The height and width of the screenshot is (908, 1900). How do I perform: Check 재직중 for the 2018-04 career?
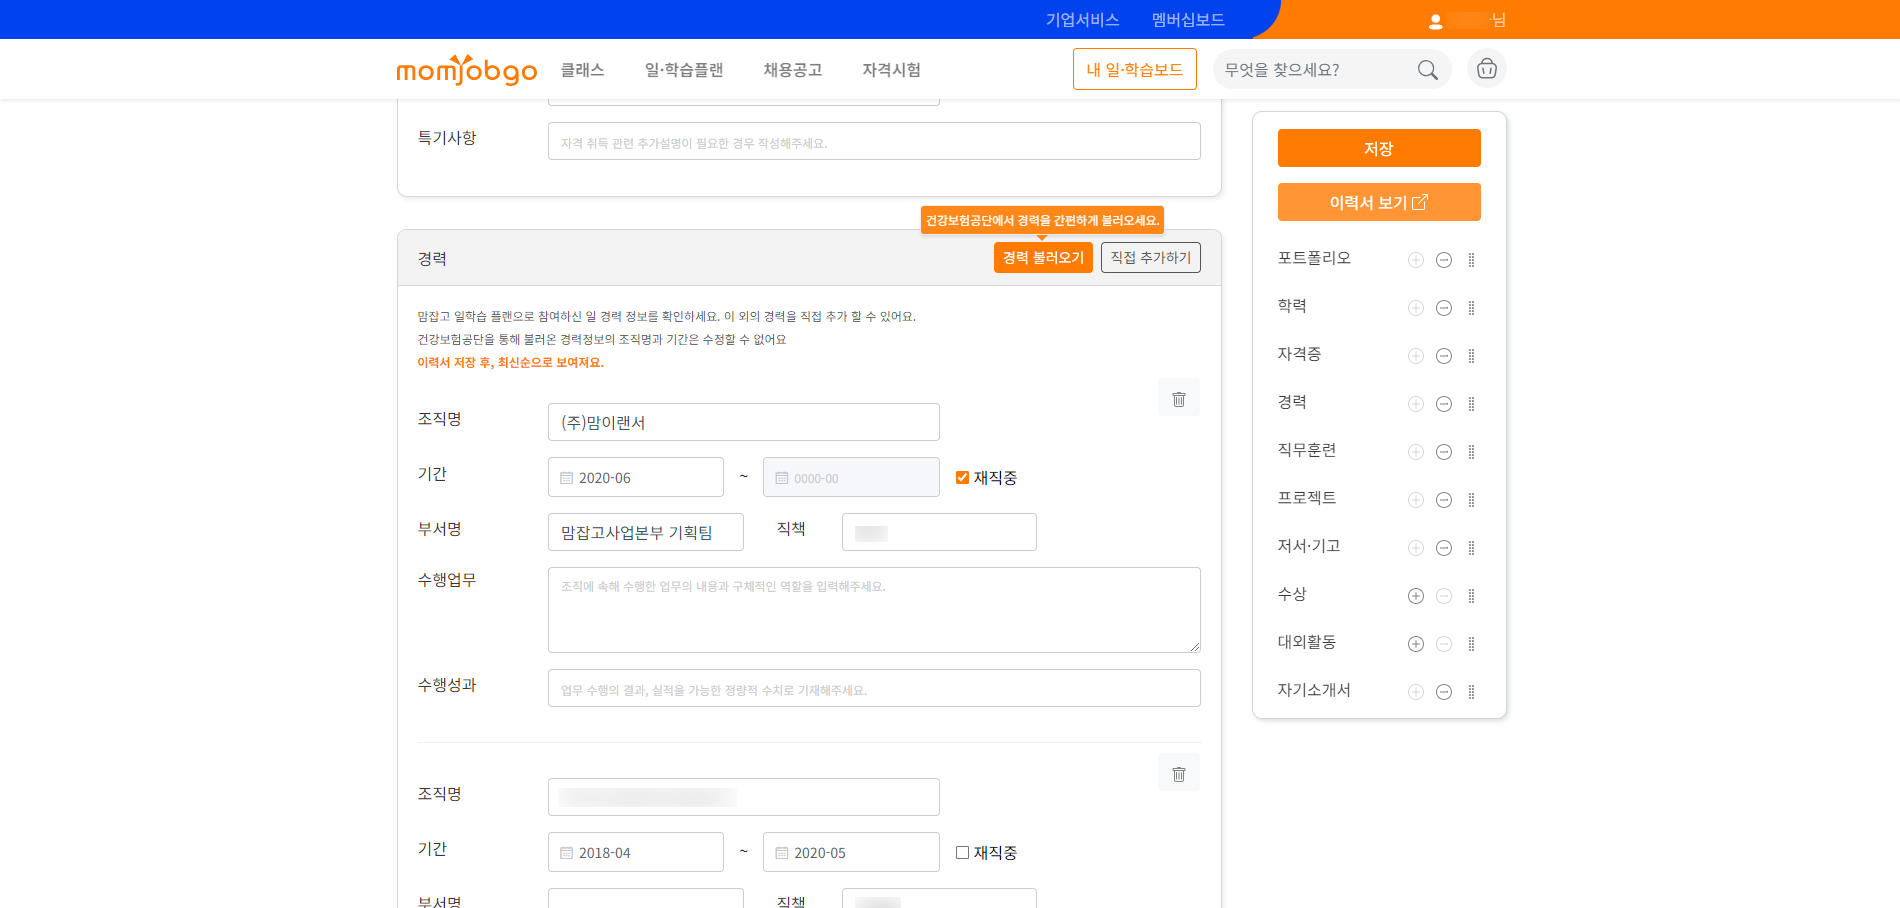point(962,853)
